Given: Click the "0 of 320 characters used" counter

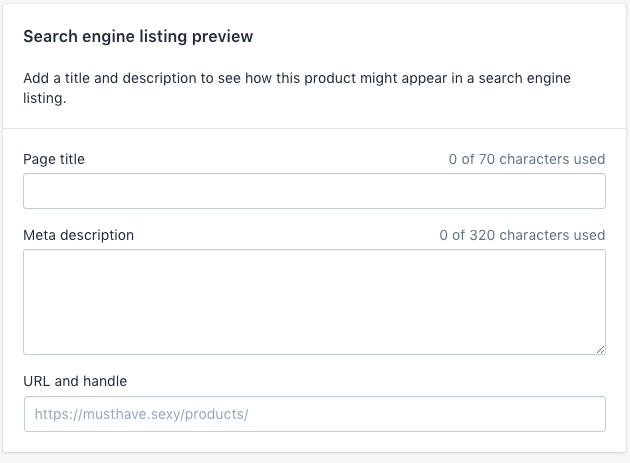Looking at the screenshot, I should tap(522, 235).
